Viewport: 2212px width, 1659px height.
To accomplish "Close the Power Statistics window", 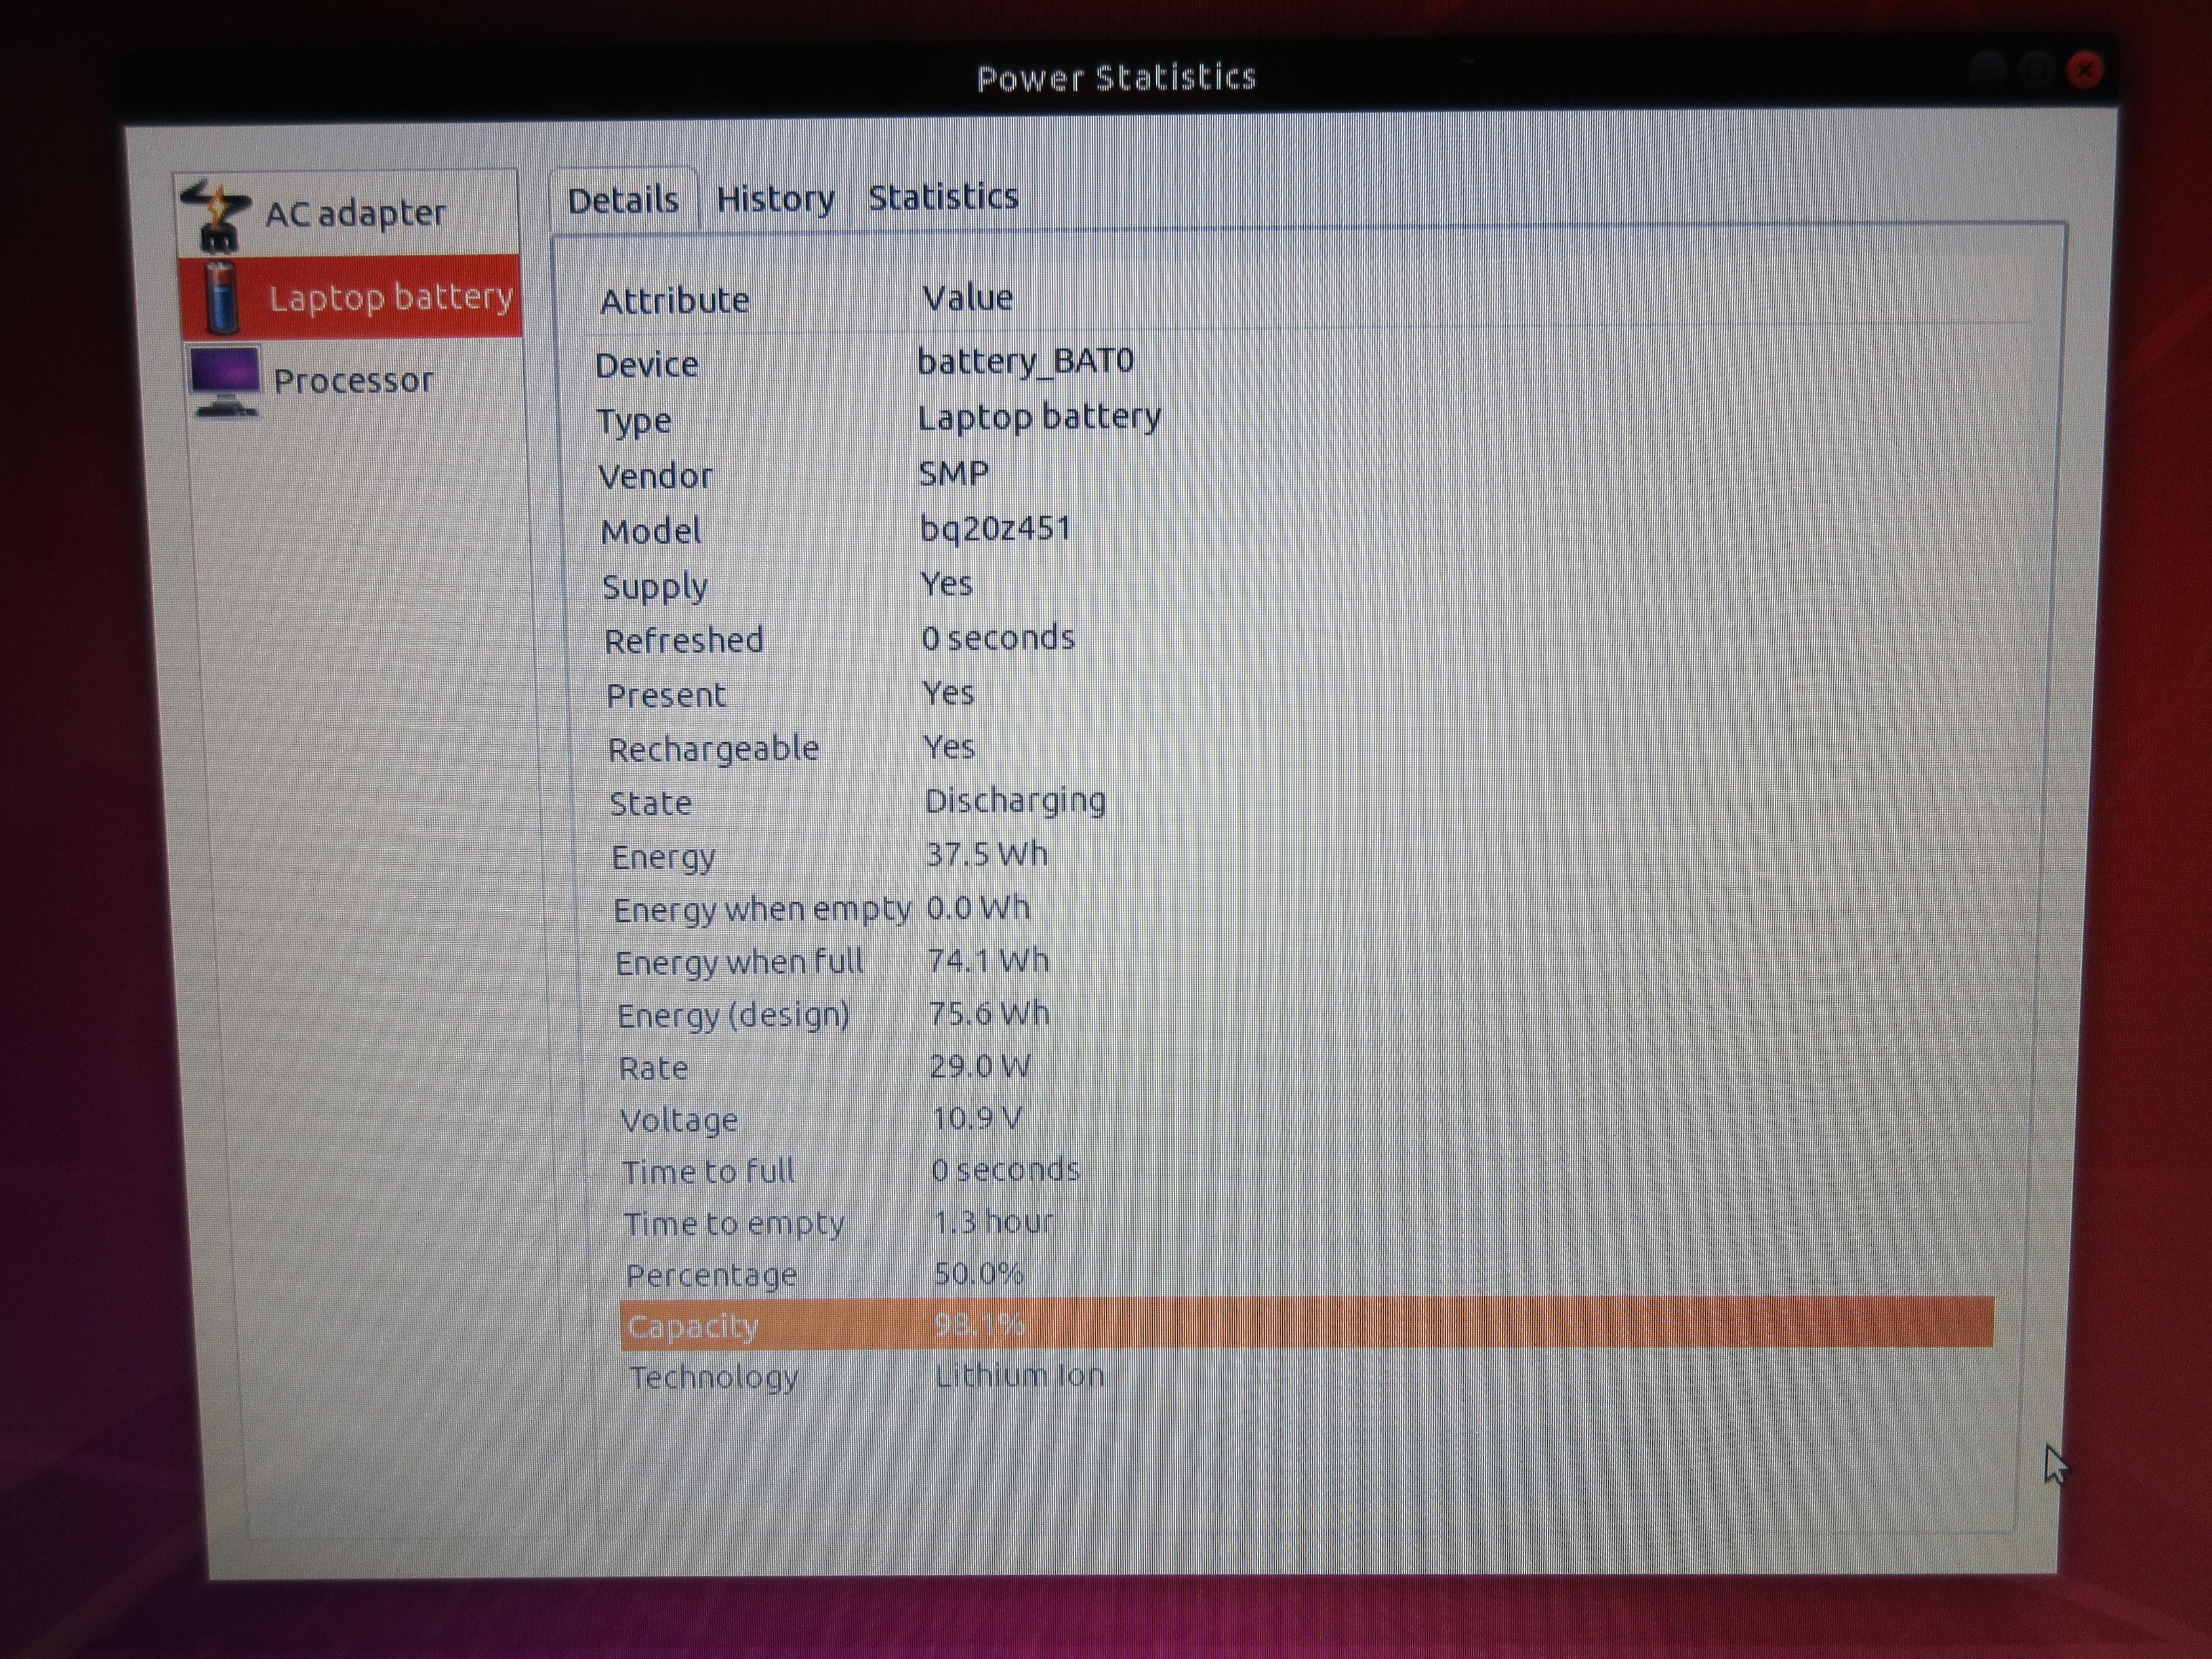I will [x=2084, y=70].
